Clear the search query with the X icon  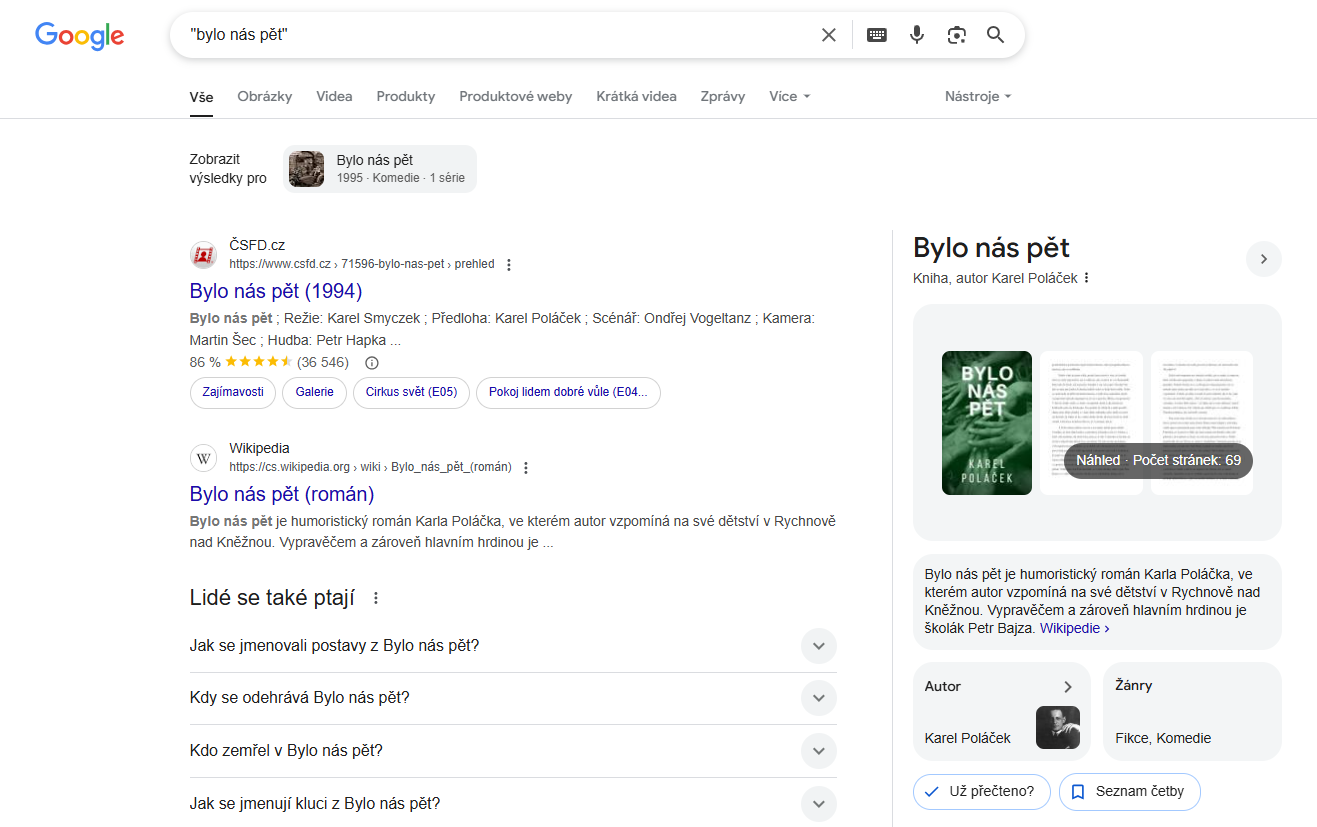point(828,34)
